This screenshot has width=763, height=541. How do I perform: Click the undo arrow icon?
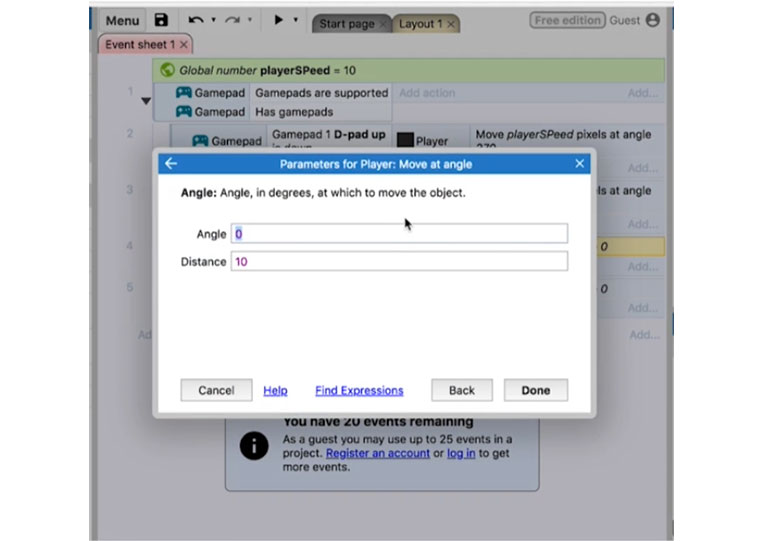pos(196,20)
